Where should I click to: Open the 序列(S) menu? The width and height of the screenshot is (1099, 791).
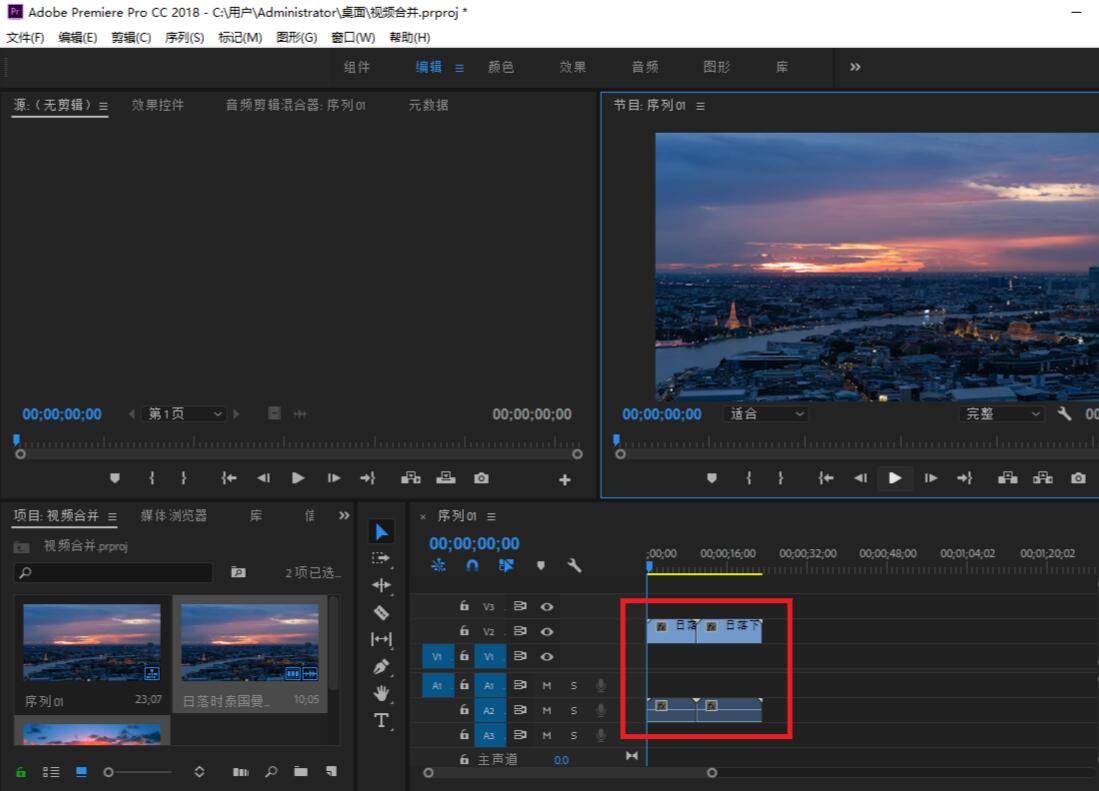[184, 37]
